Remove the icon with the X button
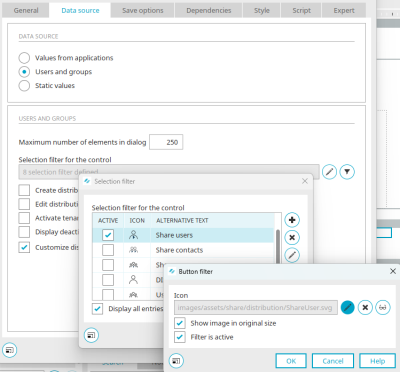Viewport: 400px width, 372px height. (365, 307)
